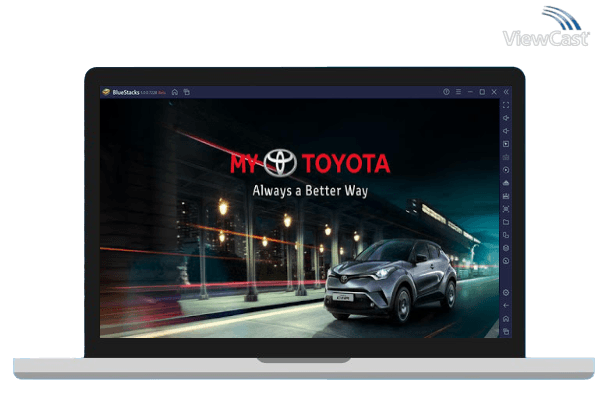Toggle fullscreen mode in sidebar
The image size is (602, 414).
[x=506, y=105]
